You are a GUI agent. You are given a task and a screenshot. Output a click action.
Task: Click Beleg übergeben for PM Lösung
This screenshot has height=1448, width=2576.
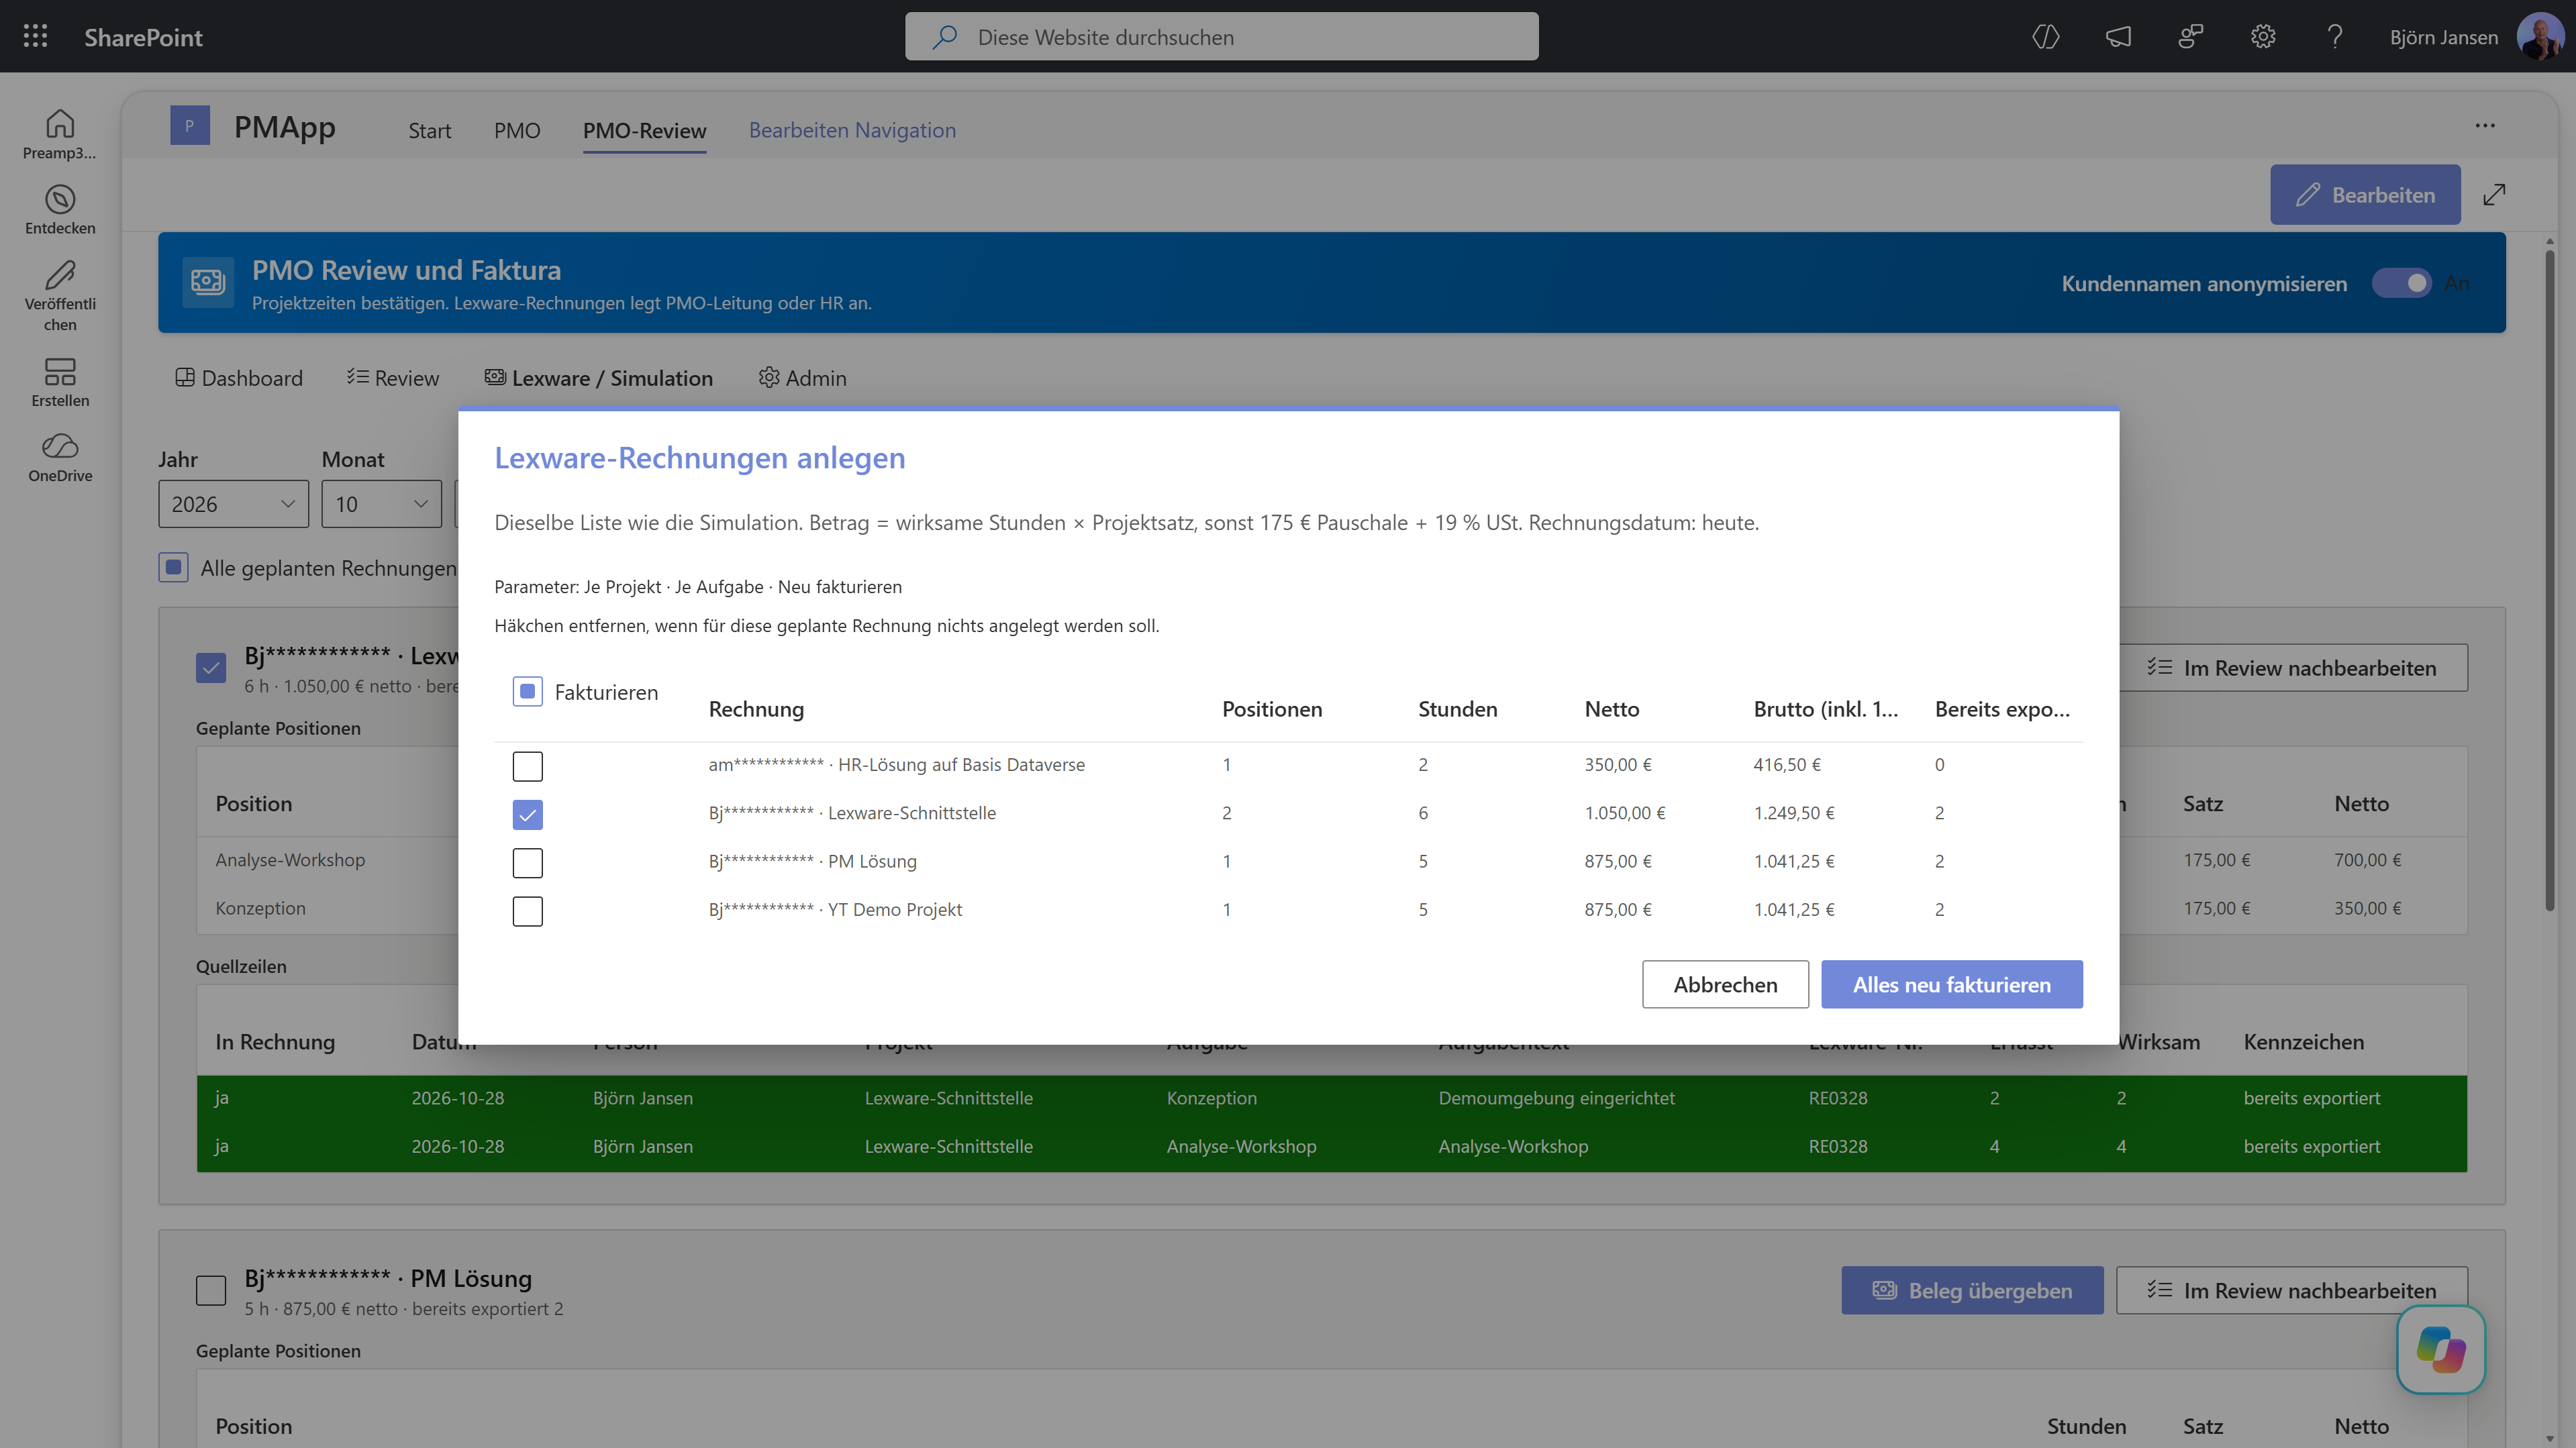click(x=1972, y=1290)
